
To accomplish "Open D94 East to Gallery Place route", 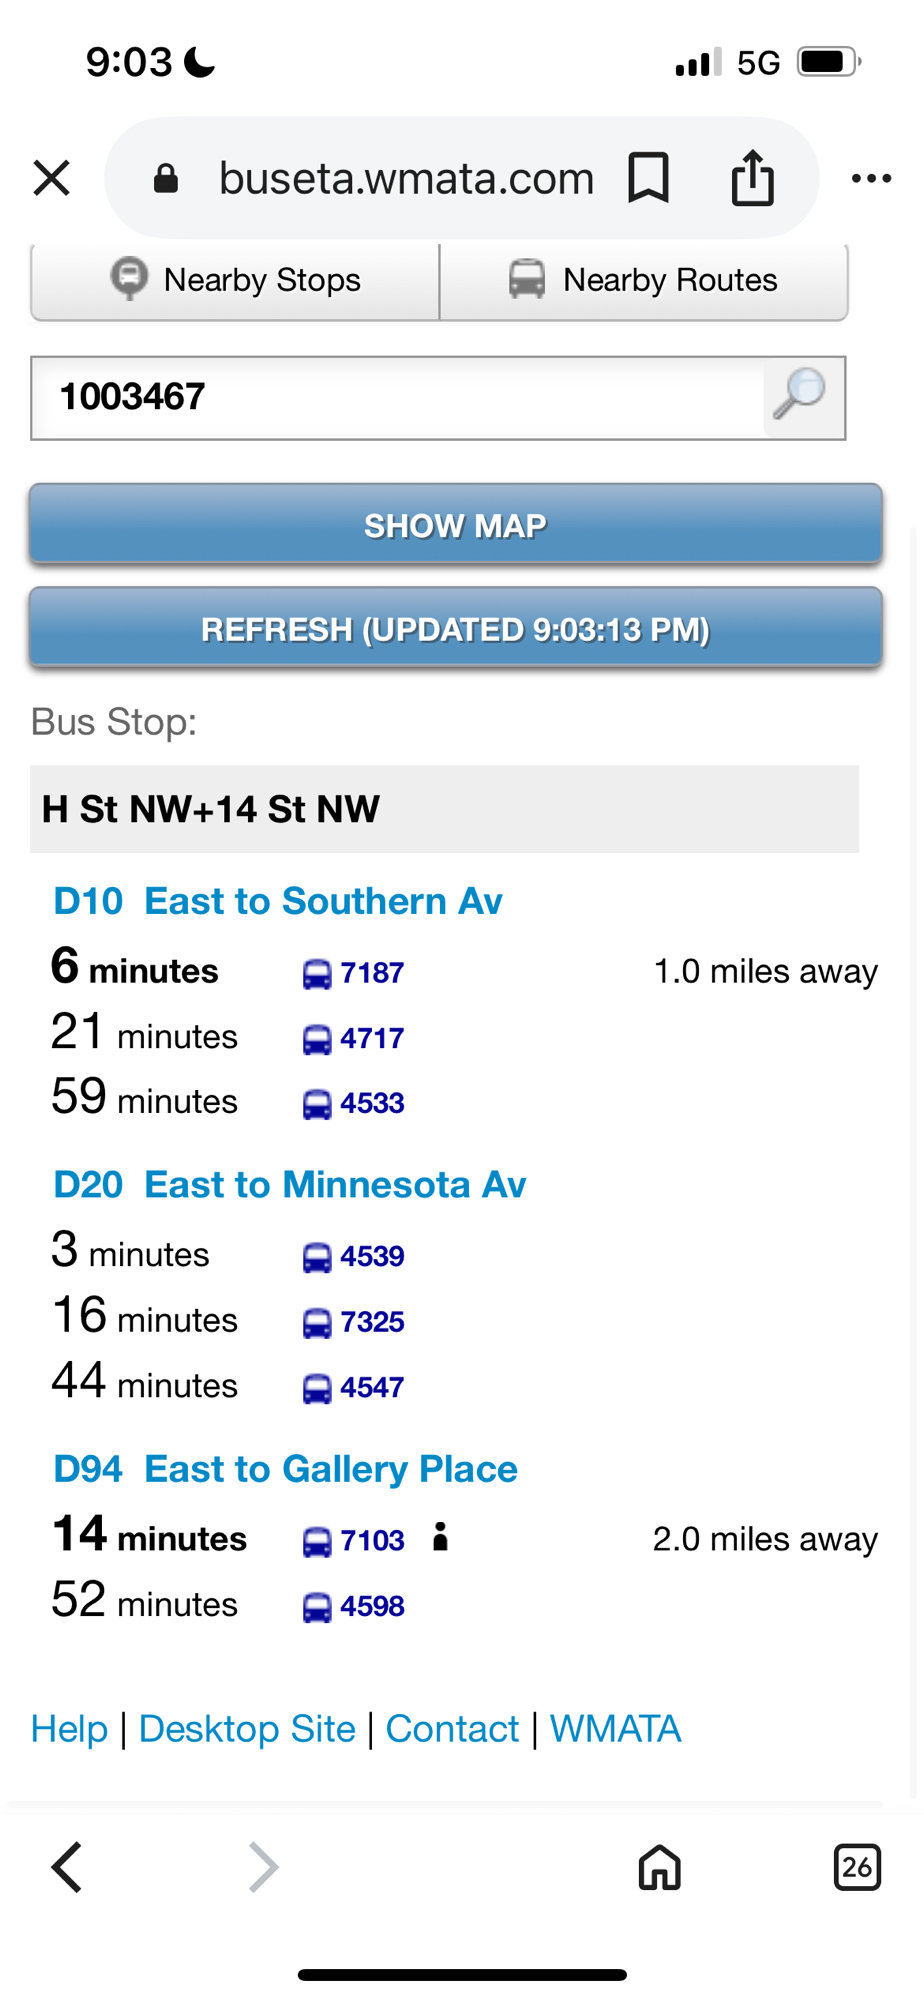I will click(286, 1469).
